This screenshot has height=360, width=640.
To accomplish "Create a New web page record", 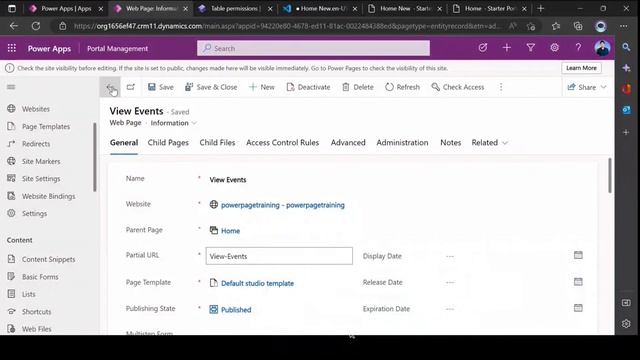I will [x=262, y=87].
